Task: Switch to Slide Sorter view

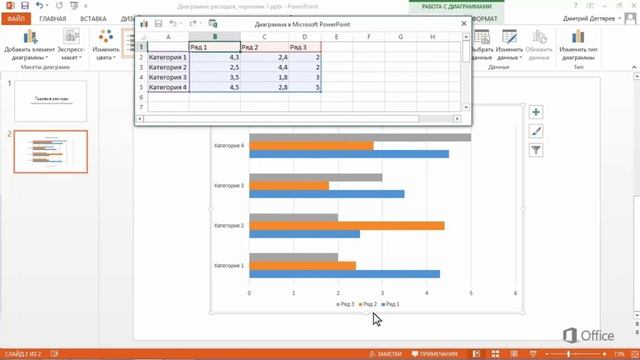Action: click(495, 354)
